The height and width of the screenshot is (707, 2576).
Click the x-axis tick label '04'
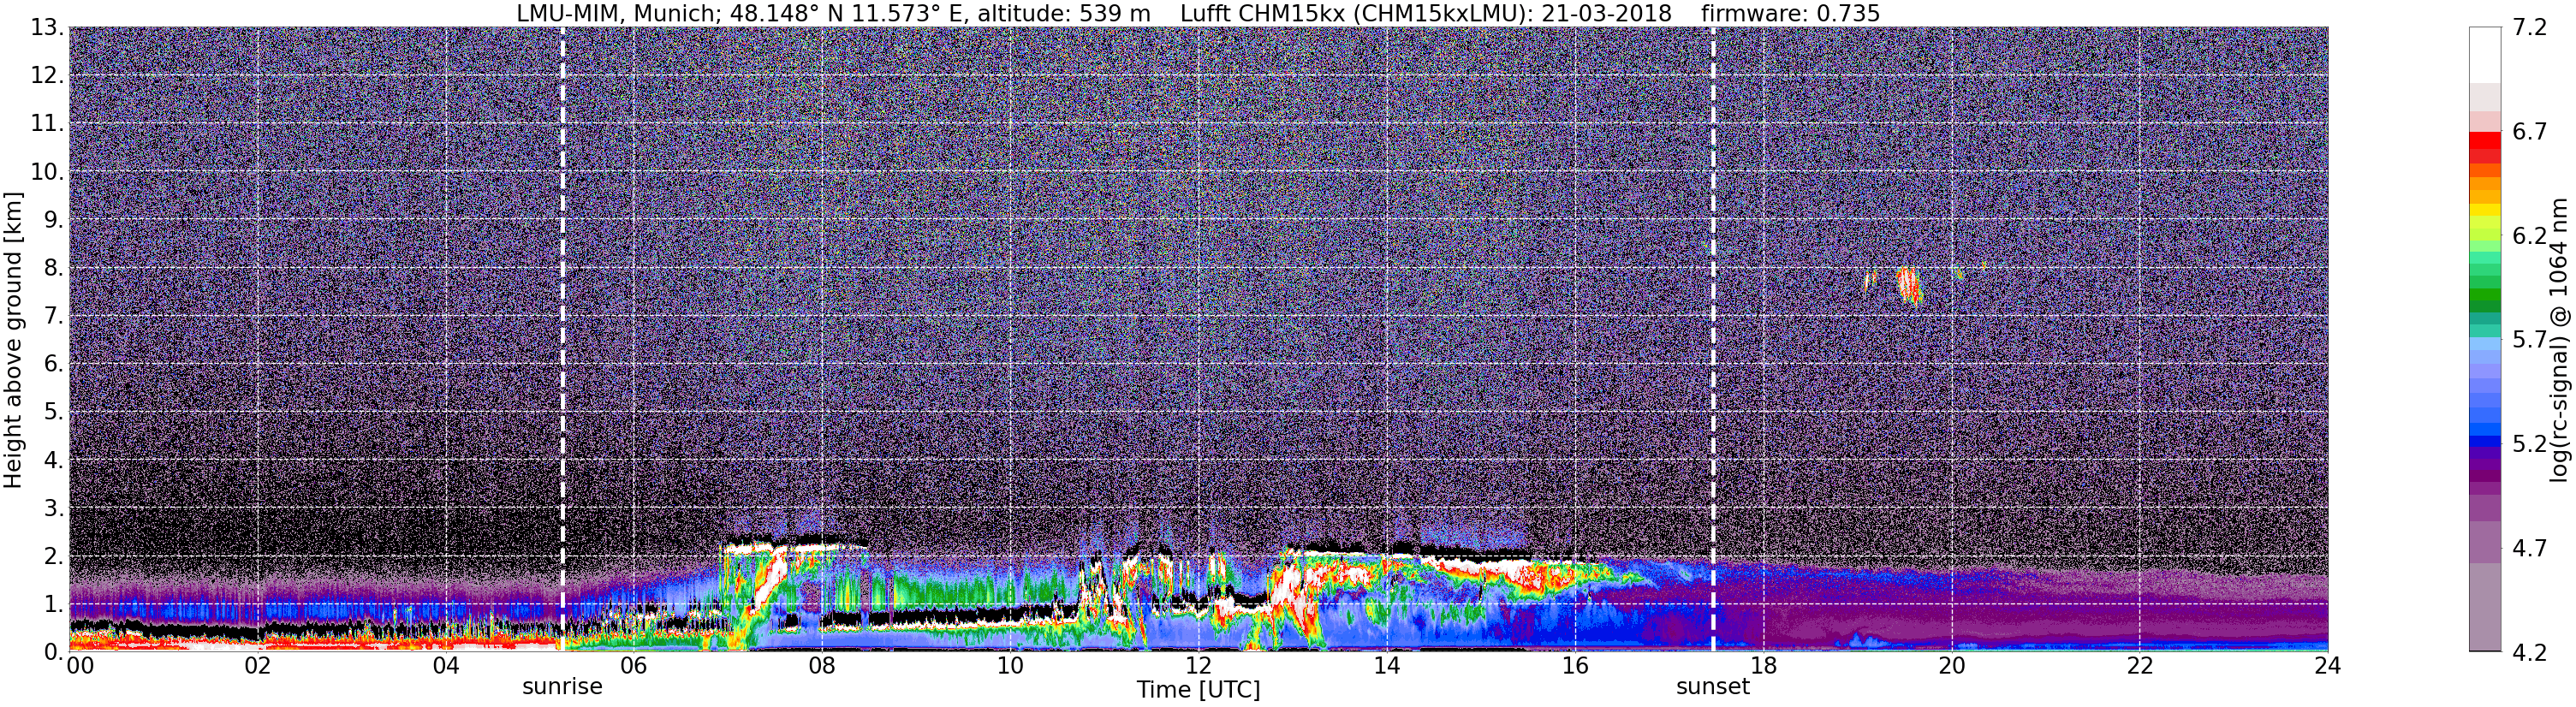click(x=446, y=666)
